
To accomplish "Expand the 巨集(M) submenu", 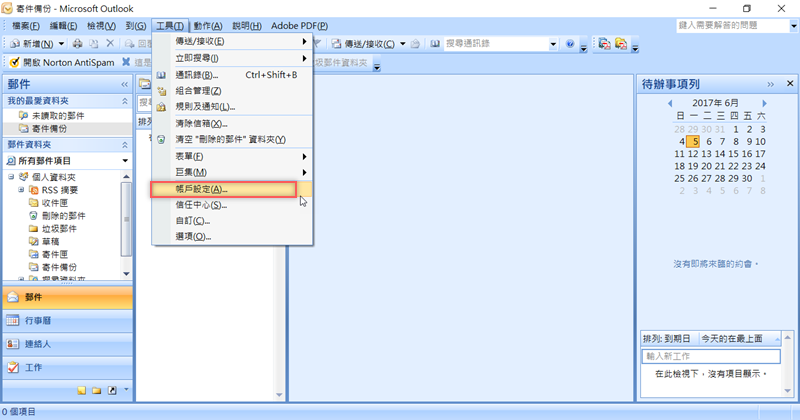I will (232, 172).
